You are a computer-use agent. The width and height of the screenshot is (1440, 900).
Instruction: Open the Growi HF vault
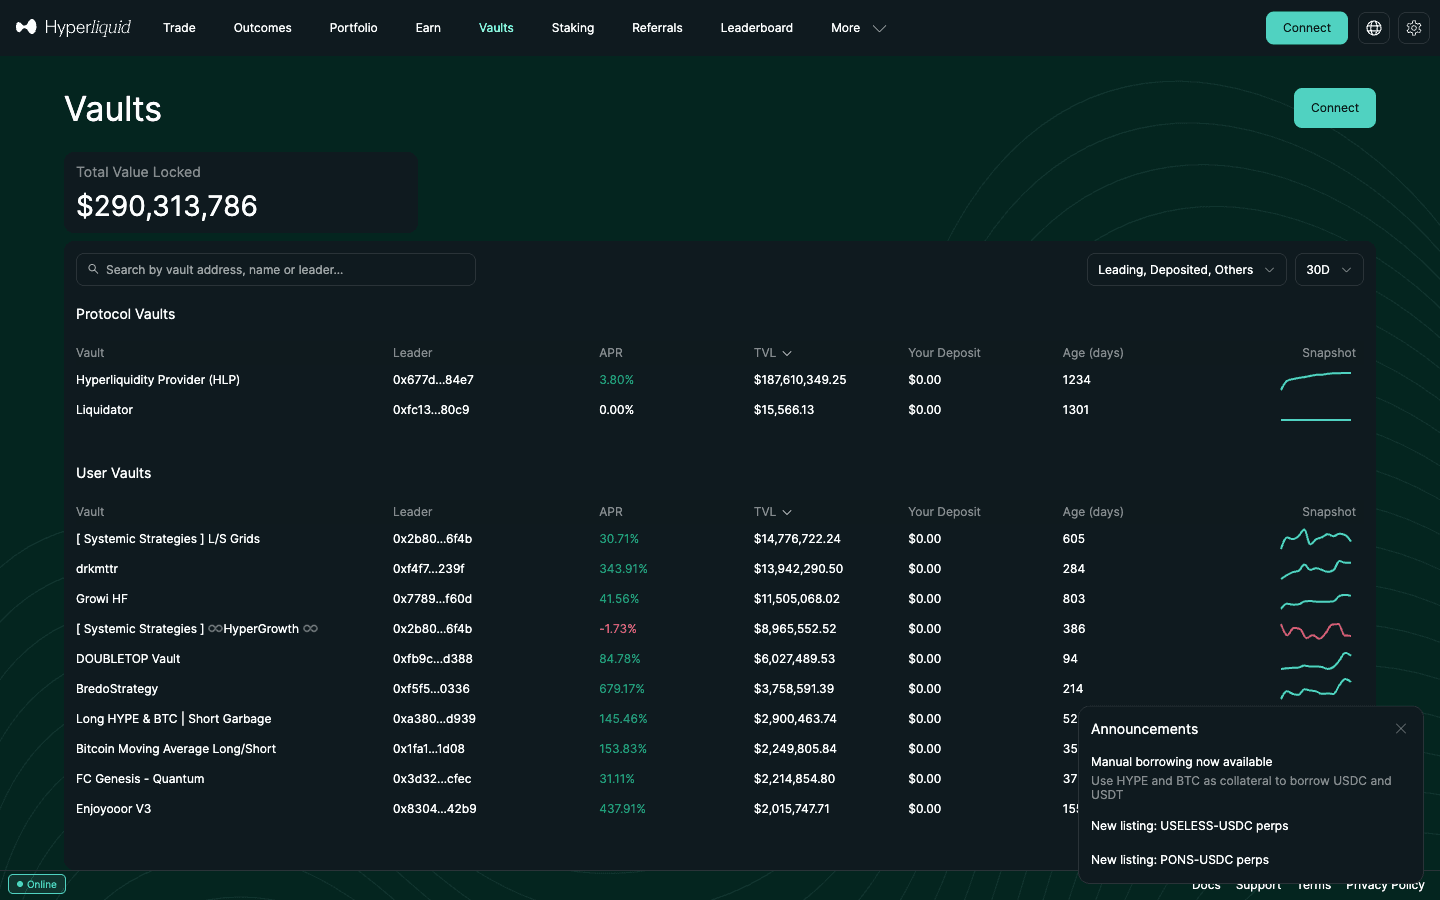(x=102, y=599)
